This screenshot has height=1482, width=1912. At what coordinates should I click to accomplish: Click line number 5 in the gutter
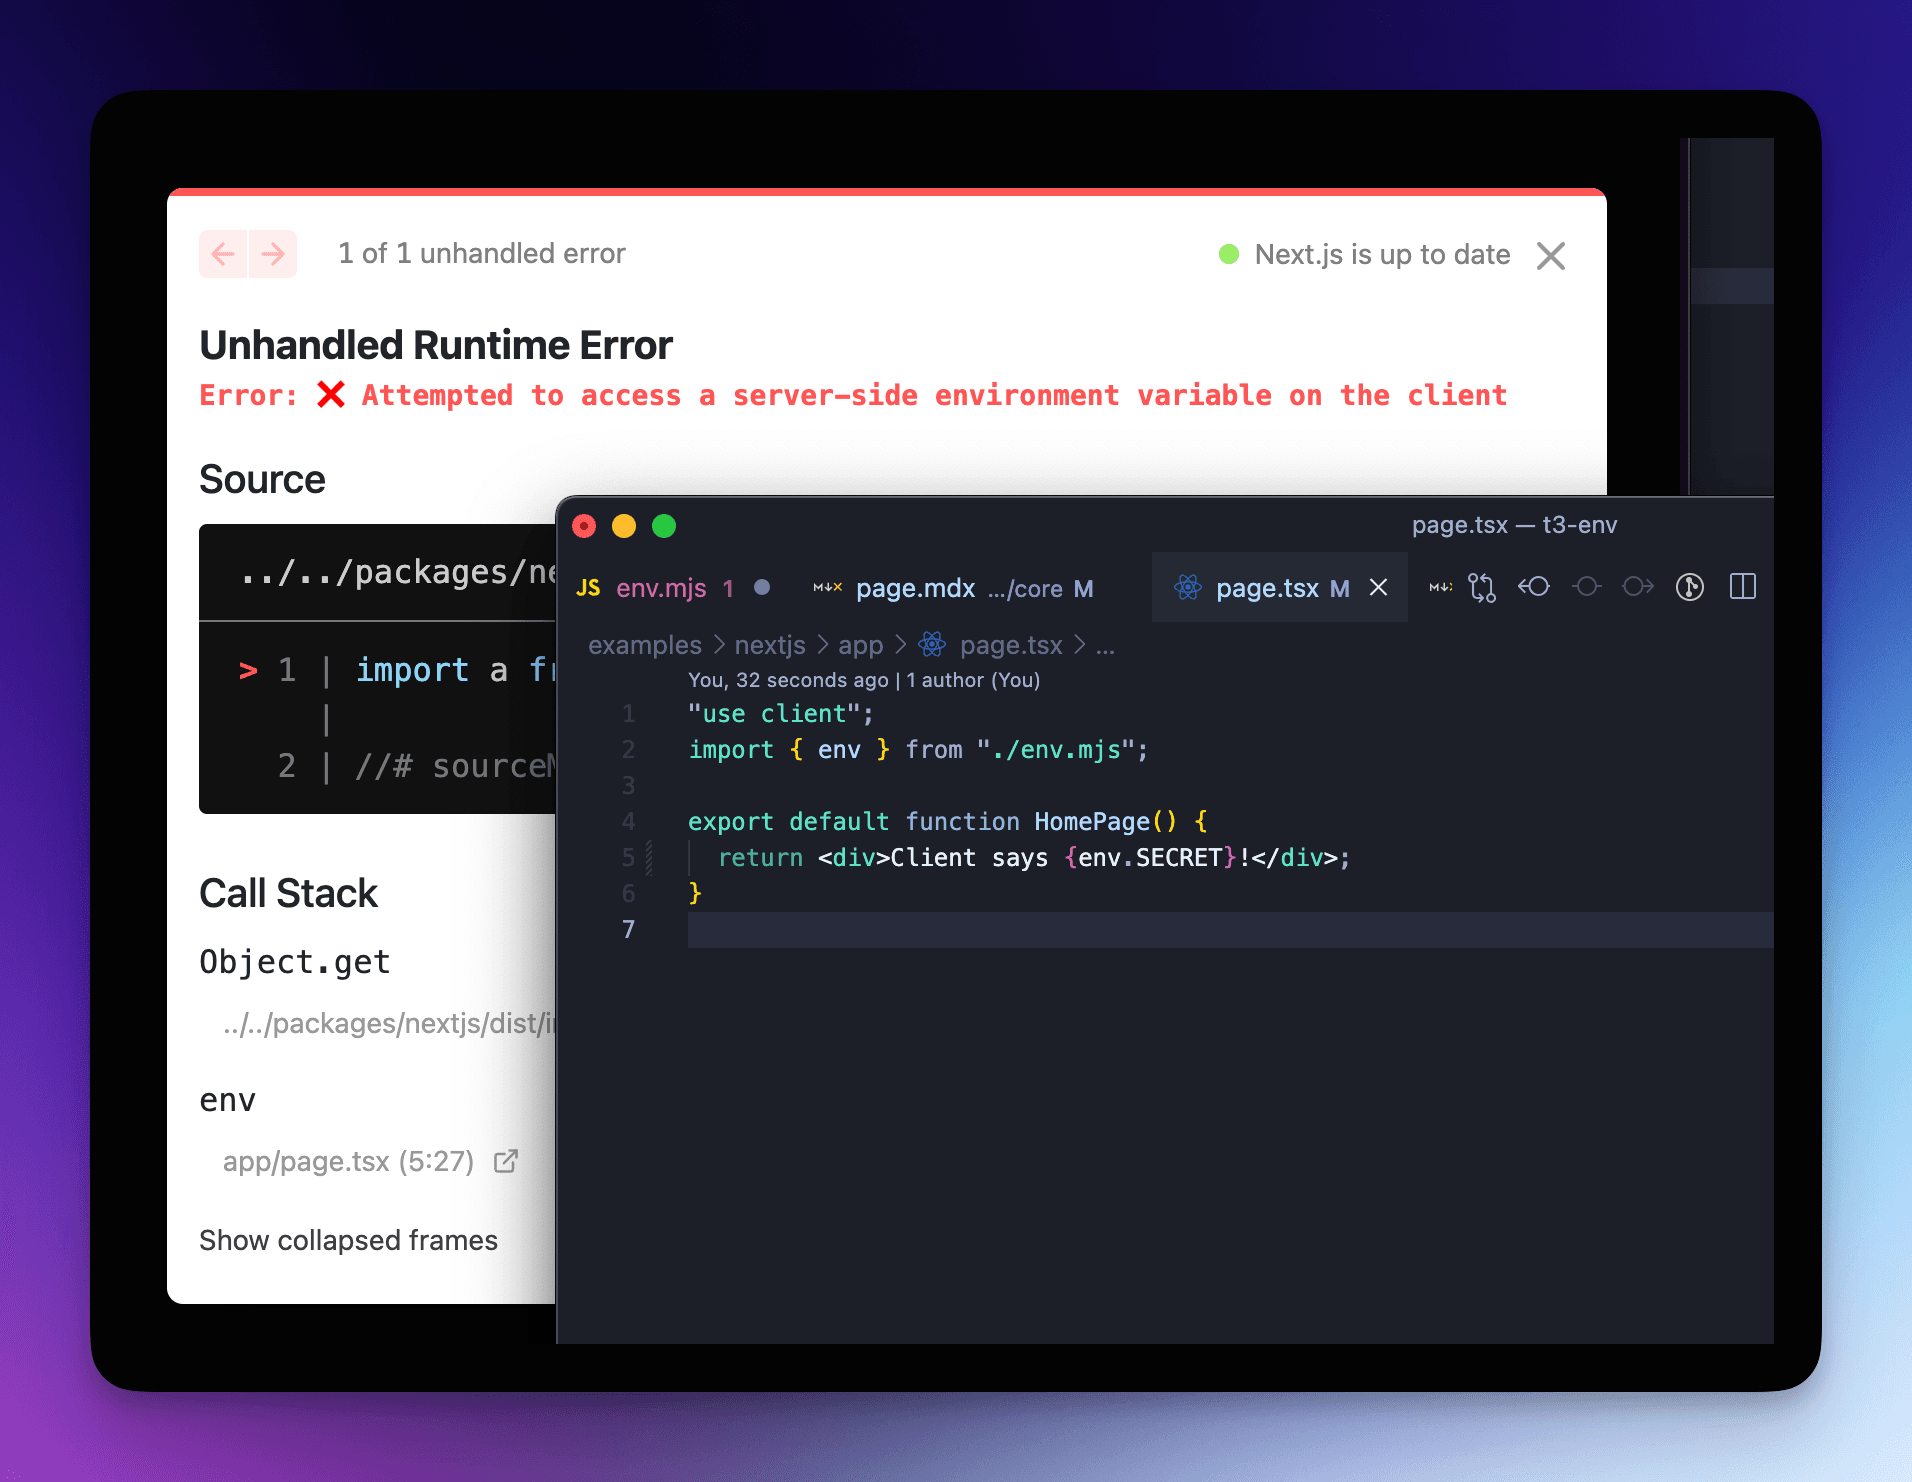[628, 857]
